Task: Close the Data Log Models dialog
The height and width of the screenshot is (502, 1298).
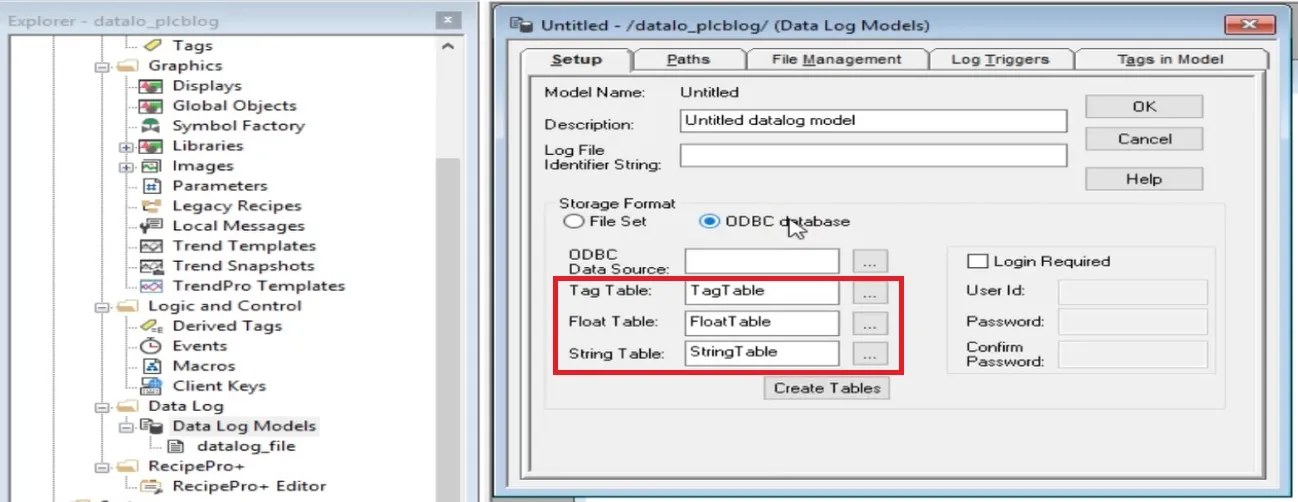Action: [1251, 25]
